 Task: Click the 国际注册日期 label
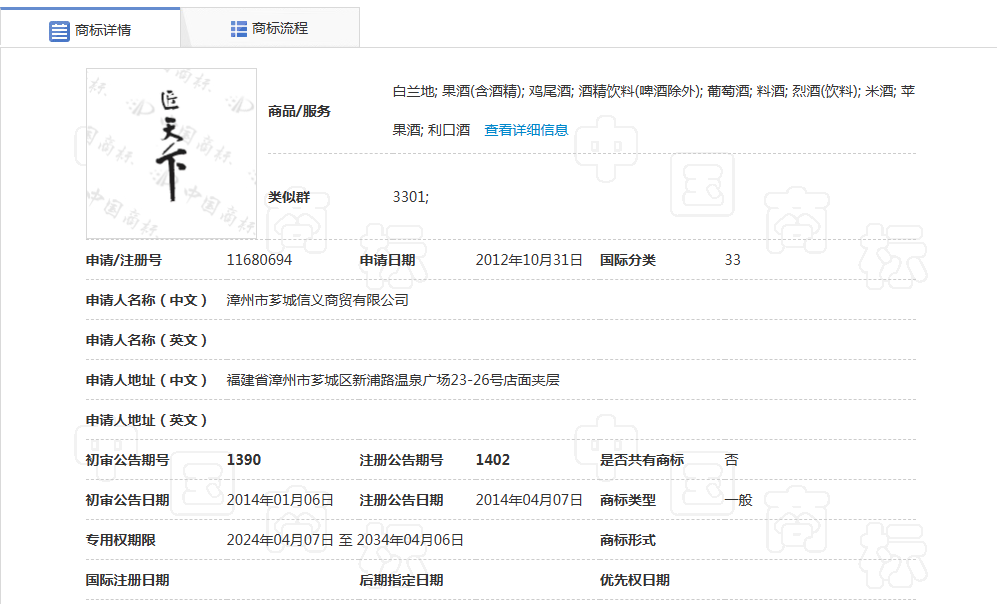pyautogui.click(x=127, y=580)
